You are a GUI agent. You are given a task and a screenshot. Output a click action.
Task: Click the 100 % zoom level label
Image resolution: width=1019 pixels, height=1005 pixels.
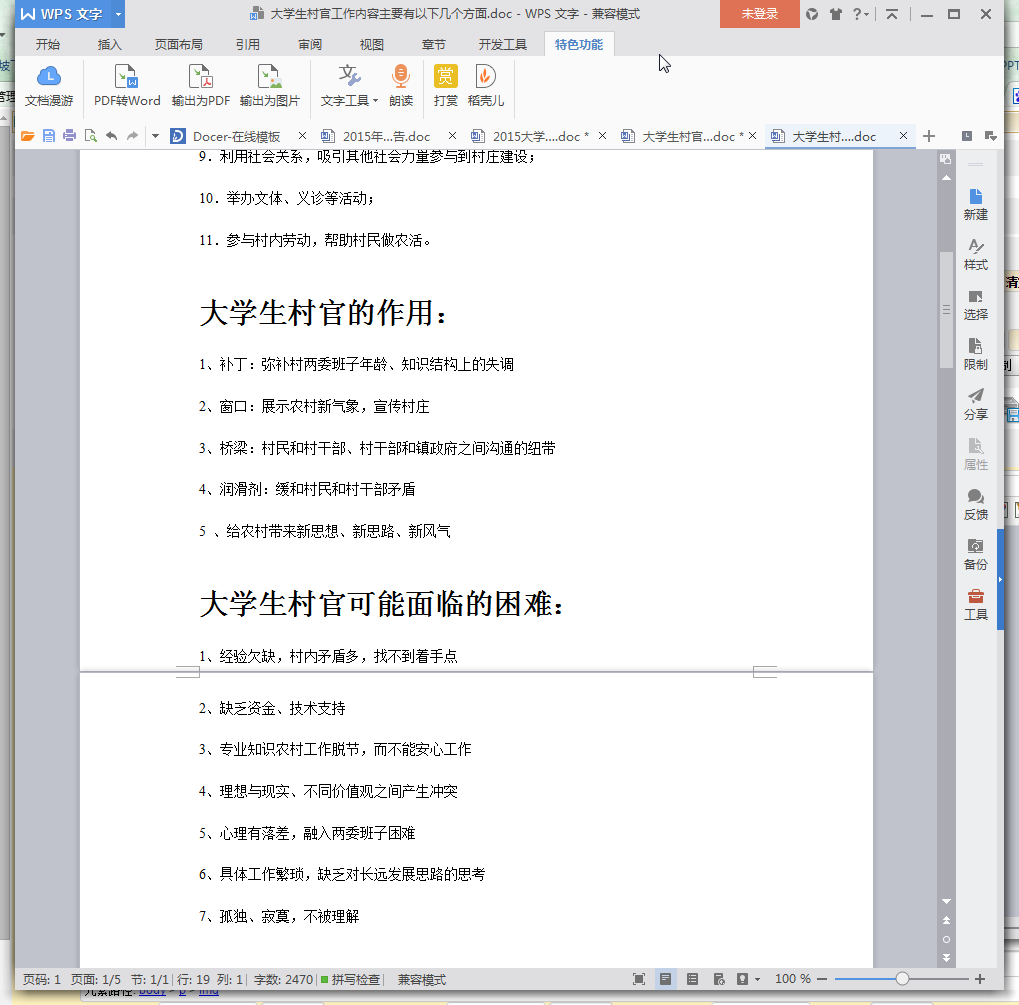(792, 979)
